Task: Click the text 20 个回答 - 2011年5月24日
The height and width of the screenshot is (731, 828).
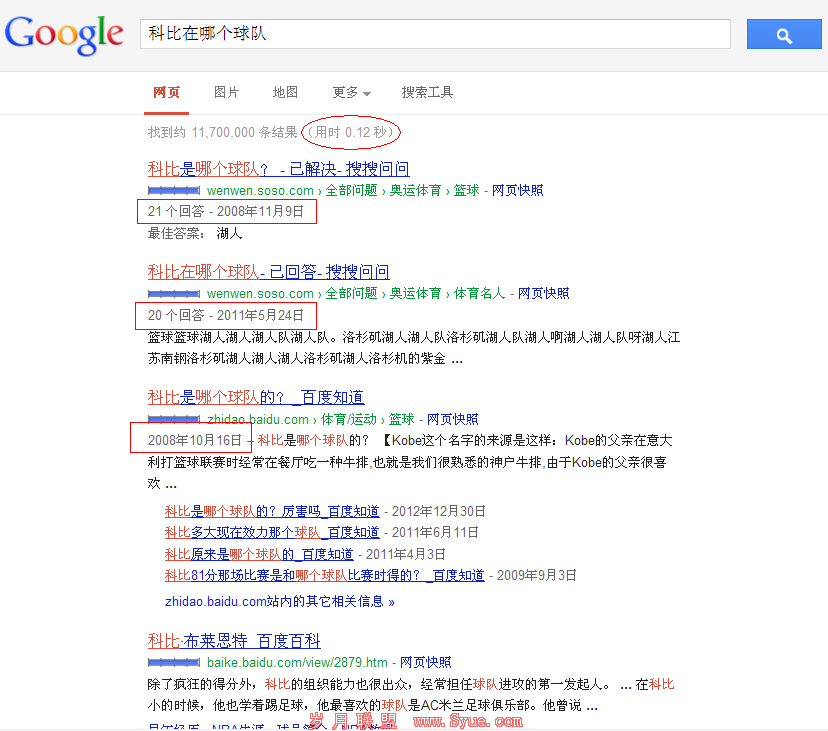Action: click(x=225, y=315)
